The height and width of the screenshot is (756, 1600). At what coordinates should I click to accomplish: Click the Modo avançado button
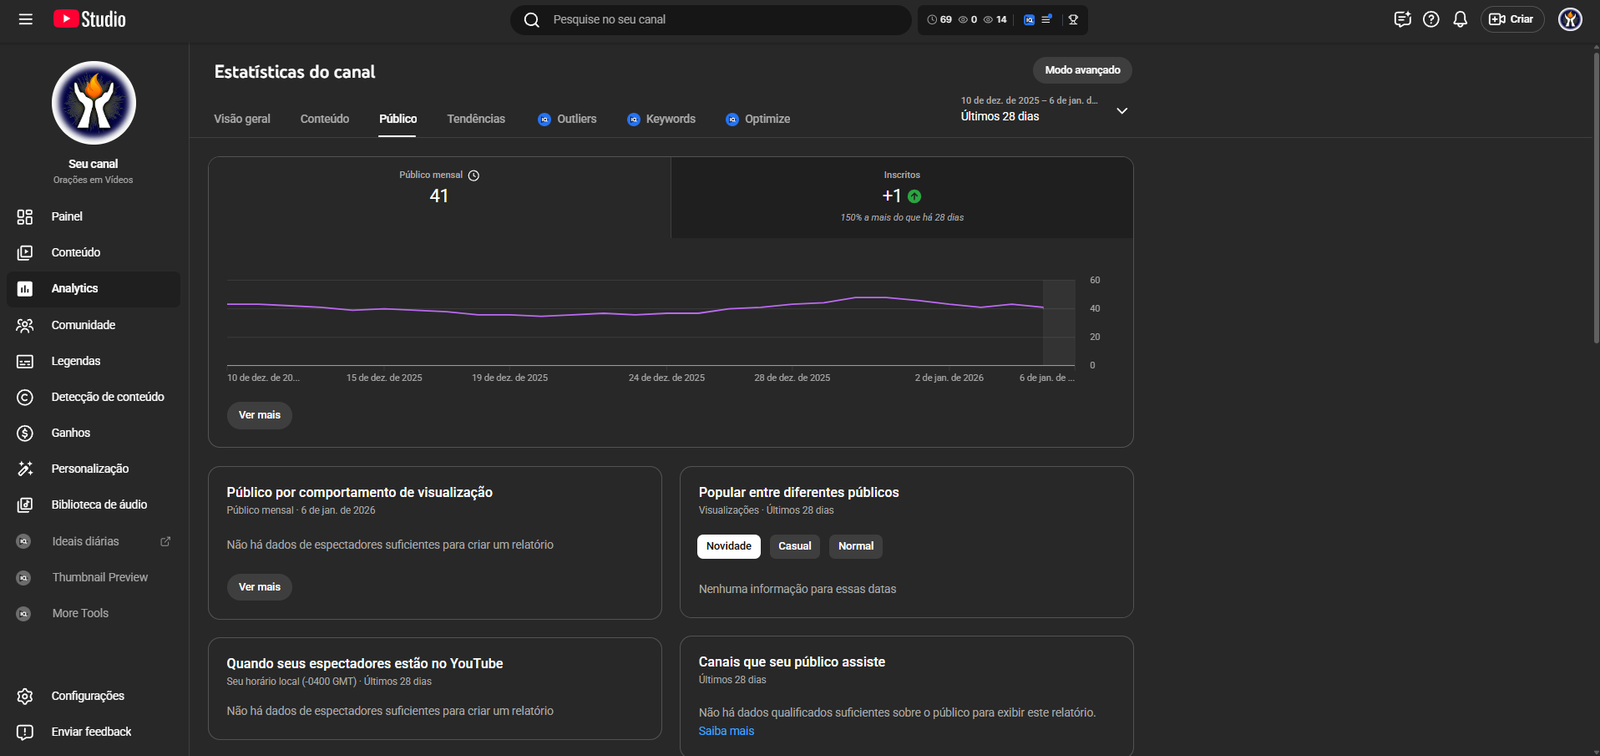pos(1082,70)
